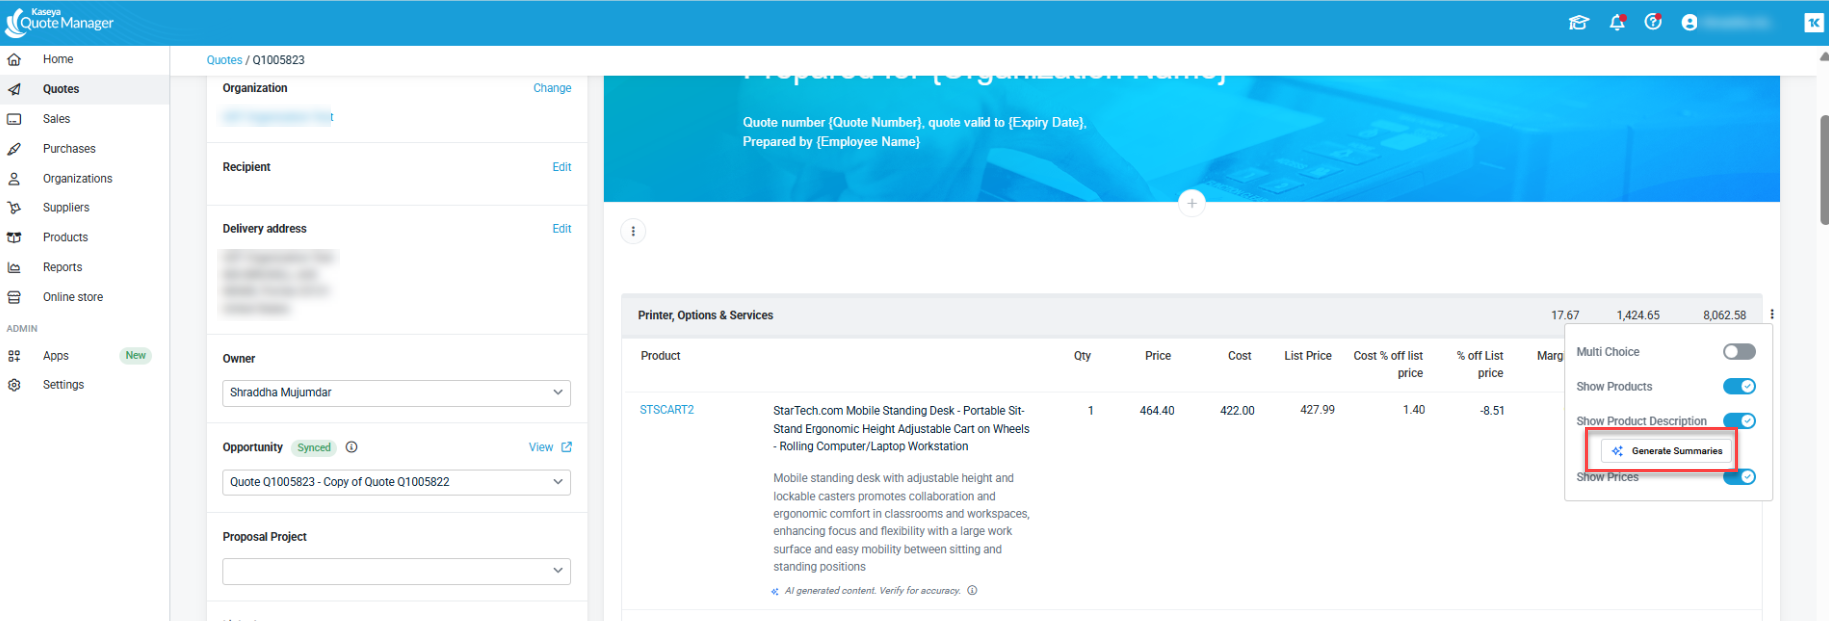Click the help question mark icon
Viewport: 1829px width, 621px height.
click(1652, 22)
